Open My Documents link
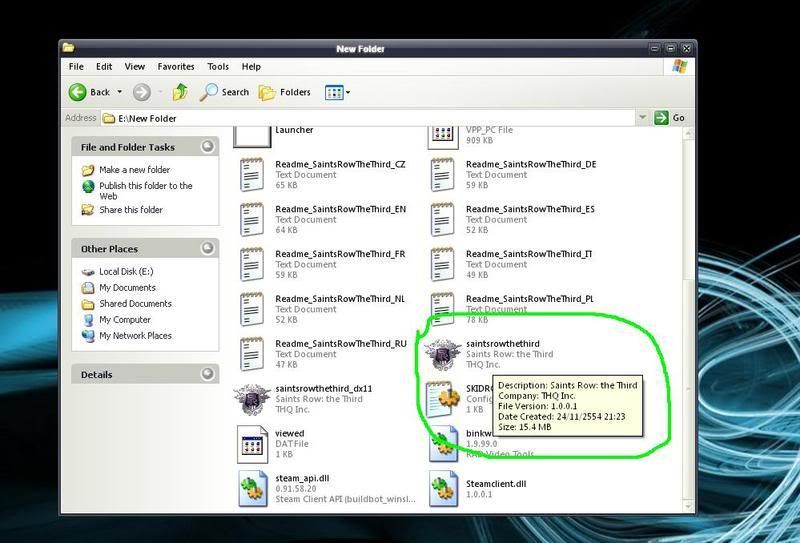The height and width of the screenshot is (543, 800). tap(127, 288)
